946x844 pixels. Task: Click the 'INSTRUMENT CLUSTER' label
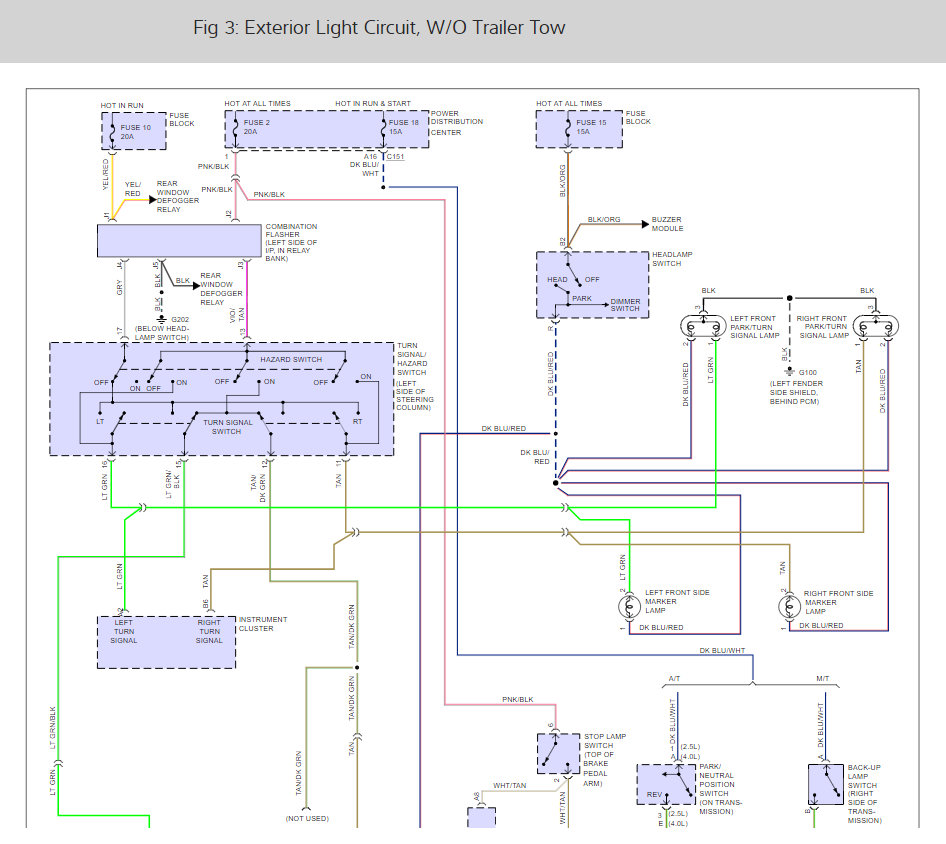pyautogui.click(x=263, y=624)
